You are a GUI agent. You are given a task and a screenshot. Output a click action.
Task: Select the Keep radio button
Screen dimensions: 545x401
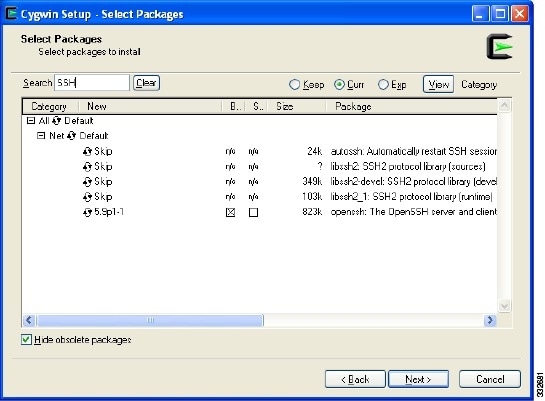point(294,84)
